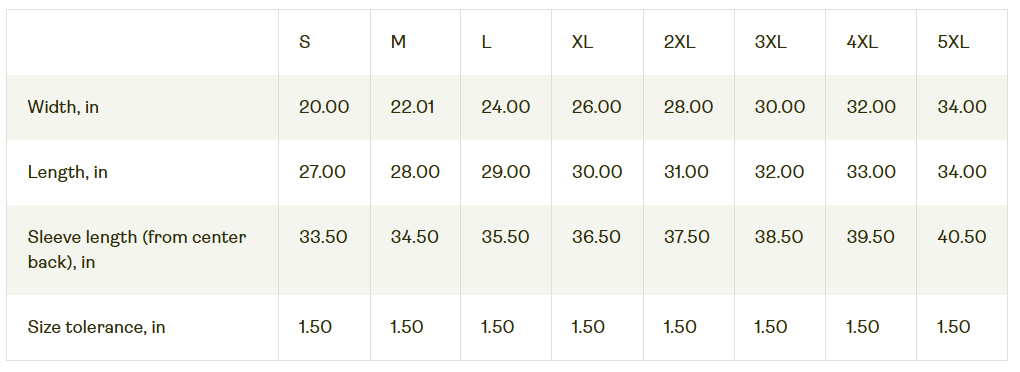Select the Length, in row label
Image resolution: width=1020 pixels, height=372 pixels.
pos(68,172)
